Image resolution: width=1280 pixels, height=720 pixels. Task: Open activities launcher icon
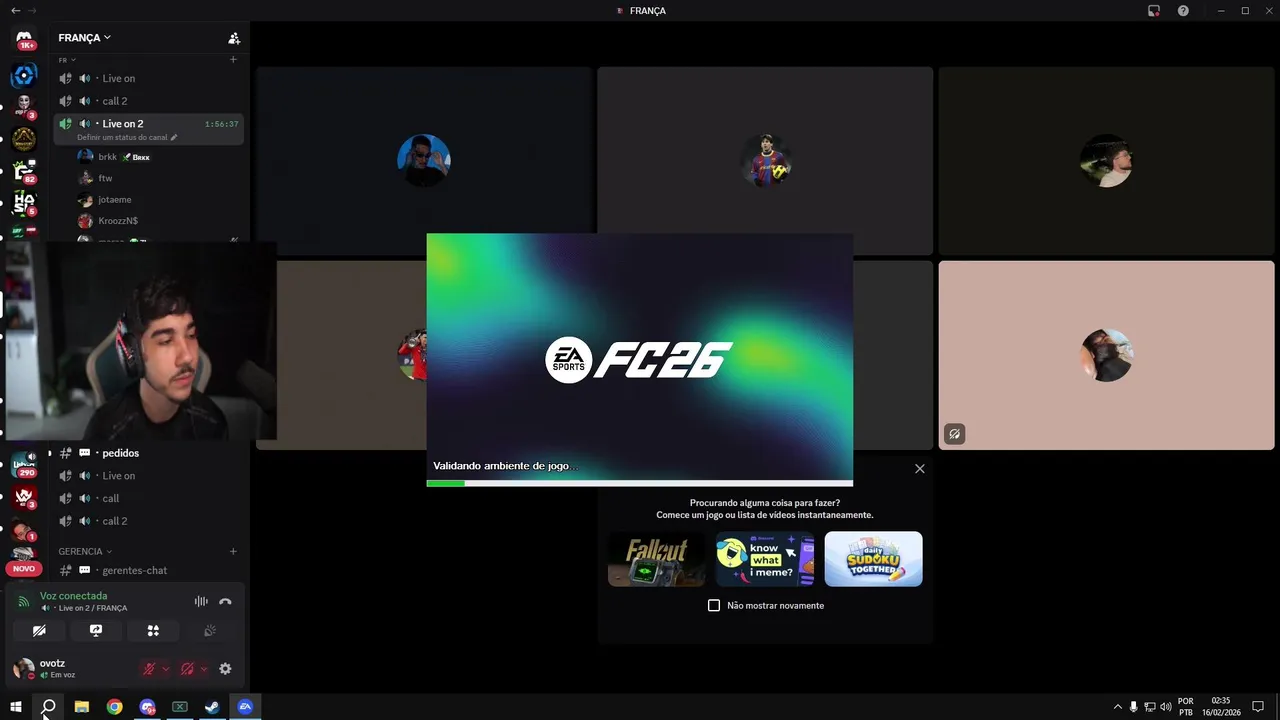pyautogui.click(x=153, y=631)
